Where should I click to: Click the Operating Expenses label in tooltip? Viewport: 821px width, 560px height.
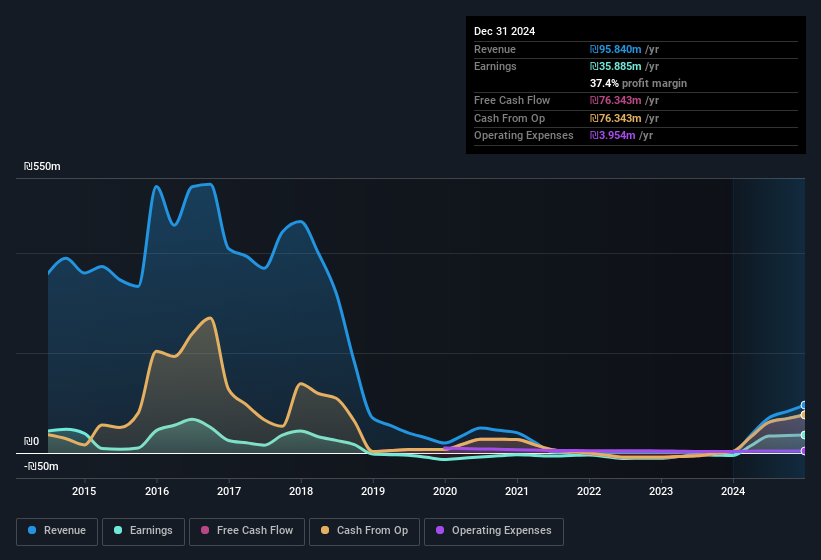[524, 135]
